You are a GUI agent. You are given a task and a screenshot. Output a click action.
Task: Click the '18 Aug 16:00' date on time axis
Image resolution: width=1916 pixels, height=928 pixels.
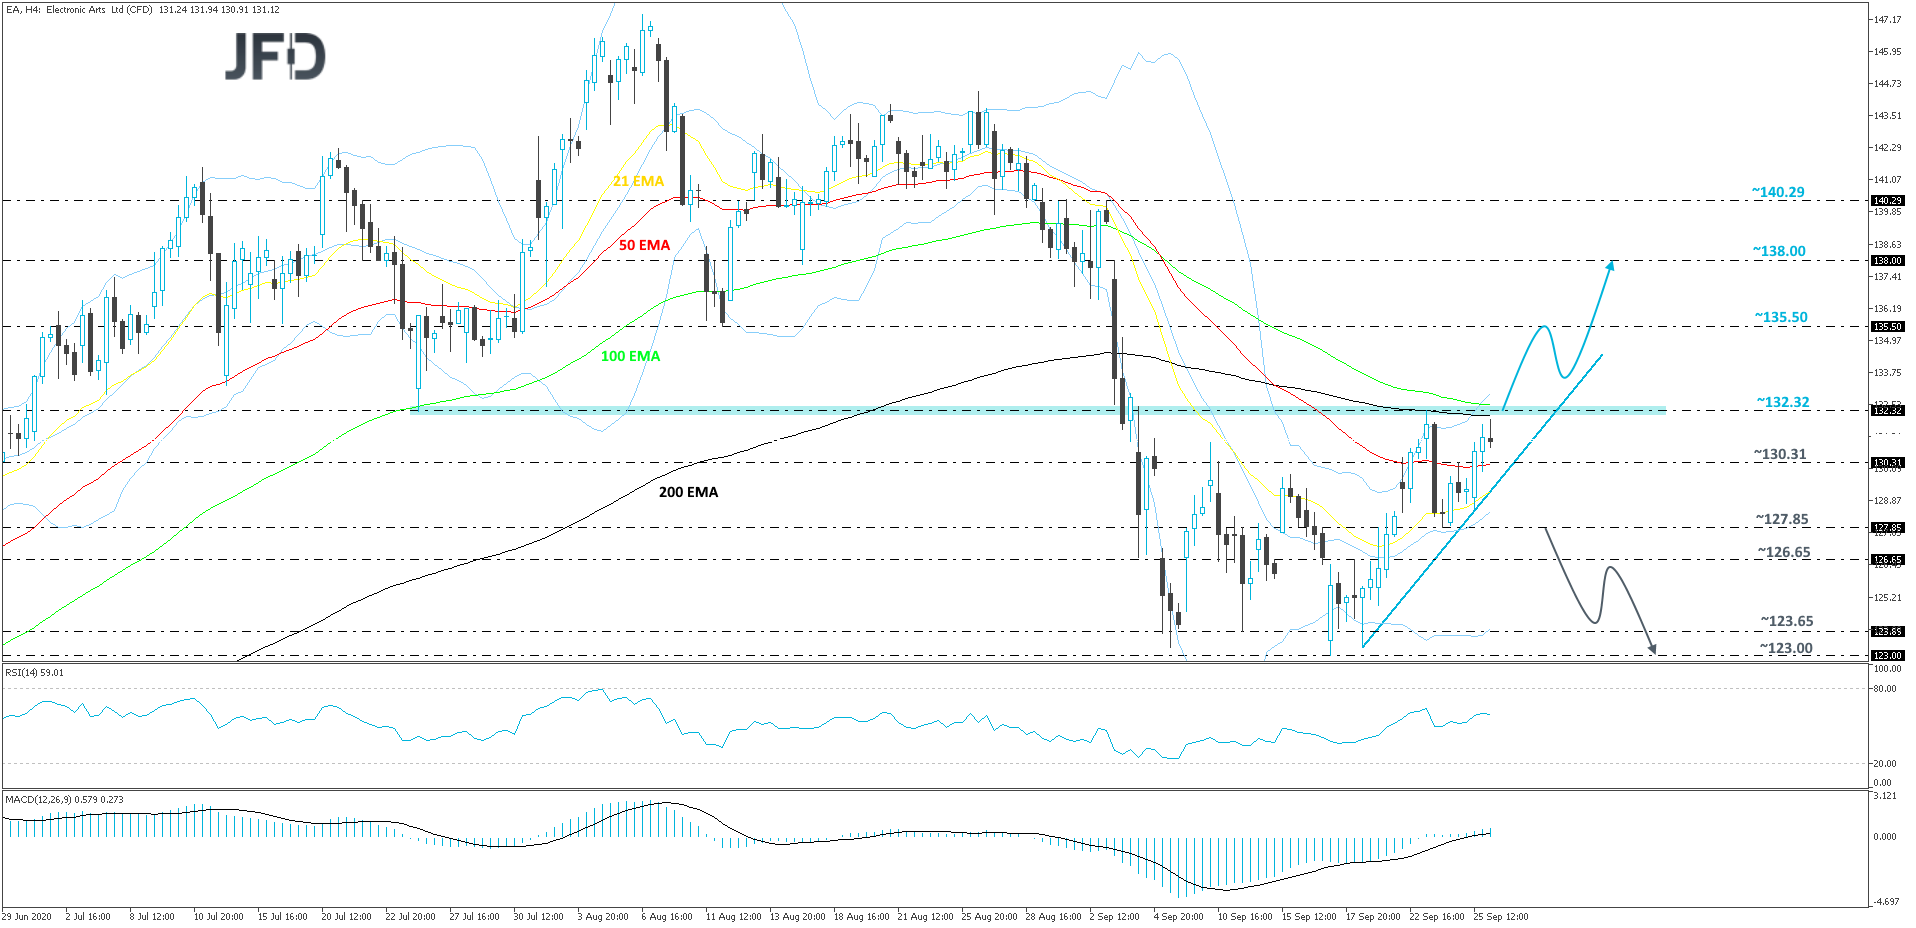tap(861, 916)
